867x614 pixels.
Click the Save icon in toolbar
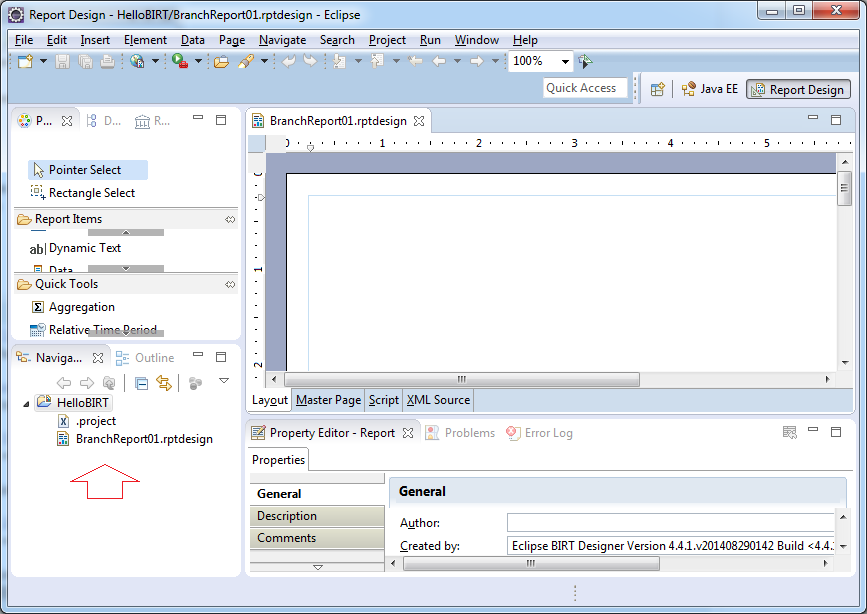(62, 61)
